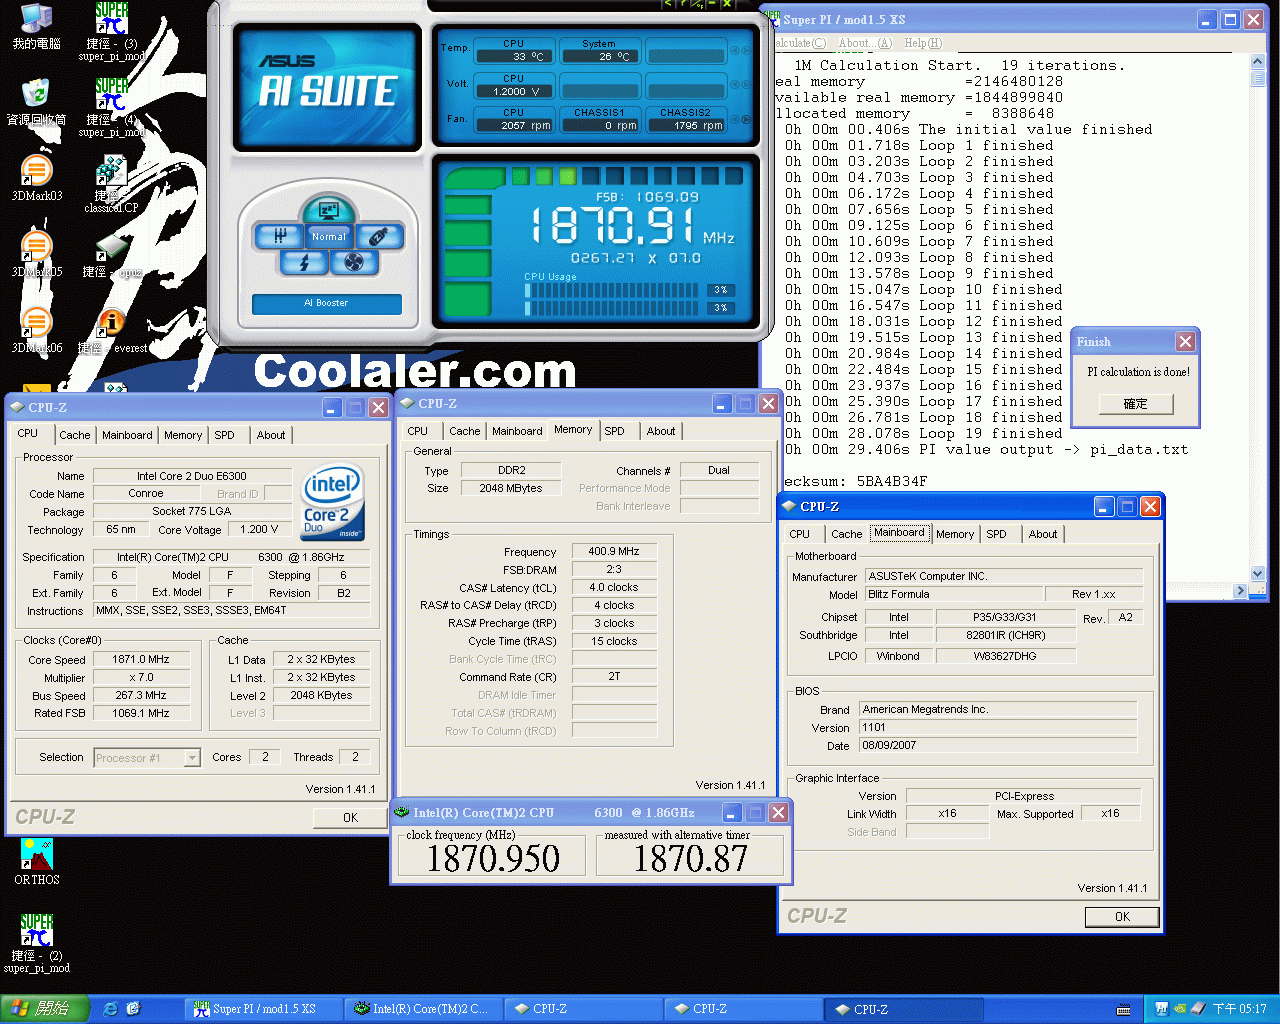1280x1024 pixels.
Task: Click the next arrow on the Fan row
Action: point(746,118)
